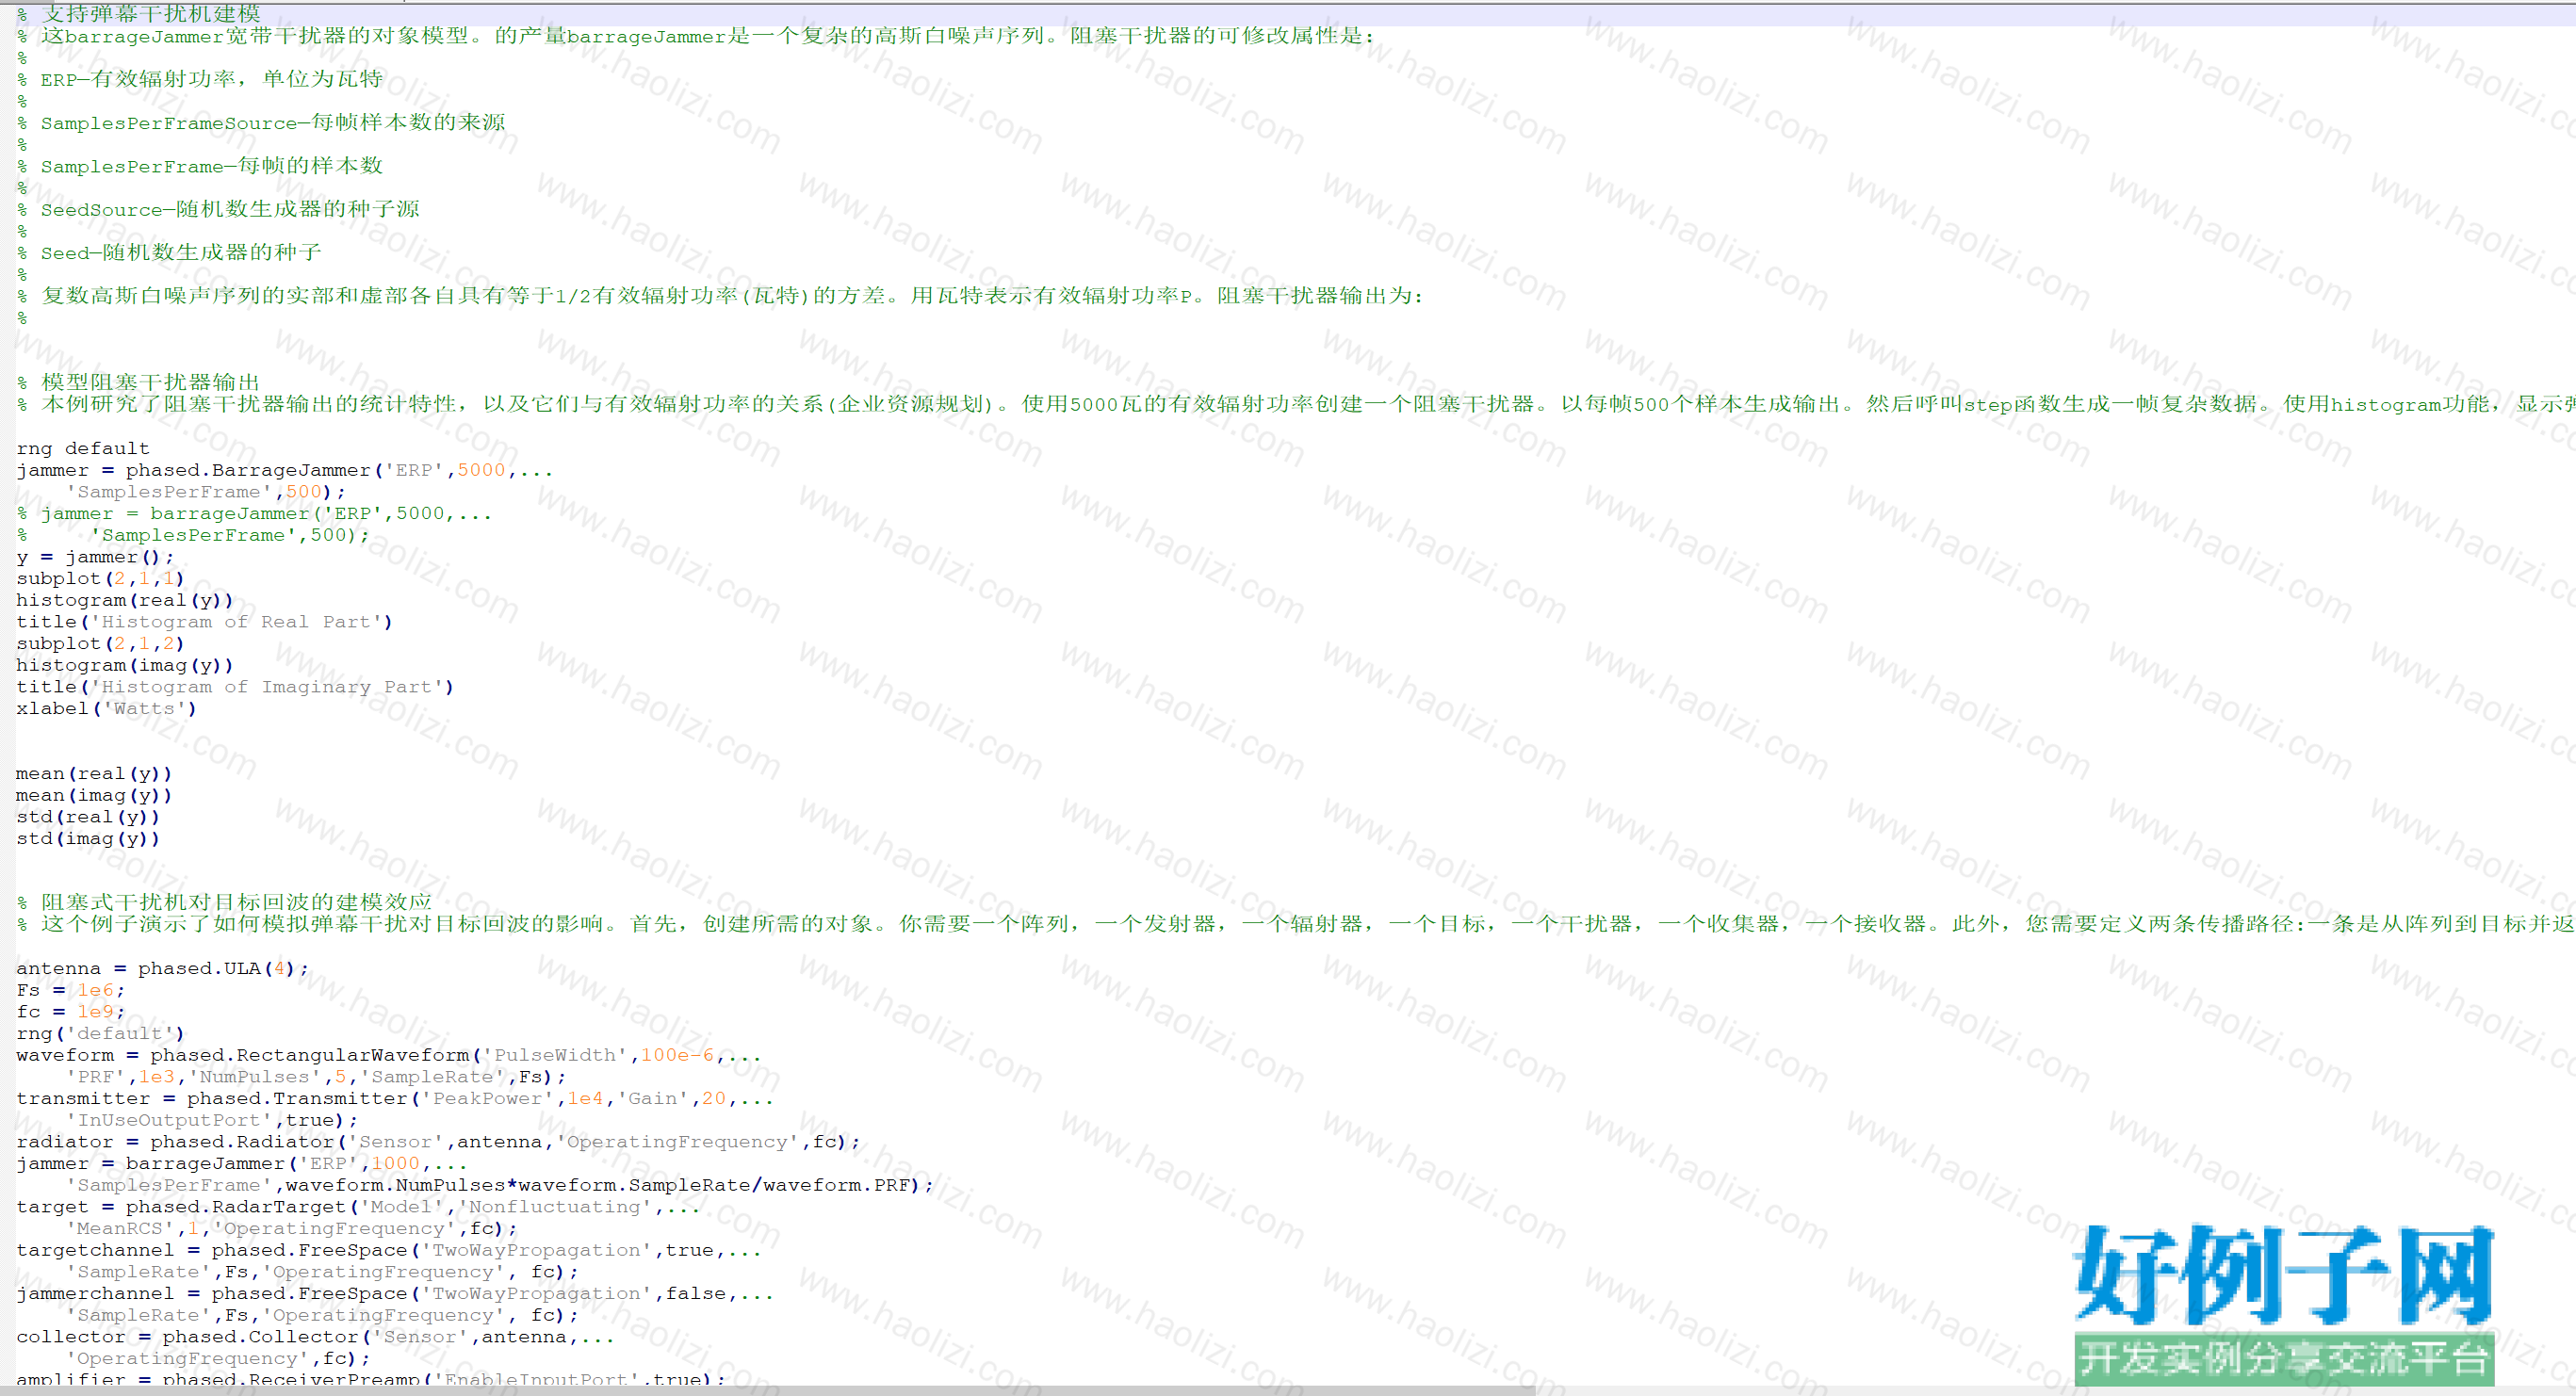Click the "'MeanRCS',1,'OperatingFrequency',fc);" line

pos(292,1228)
